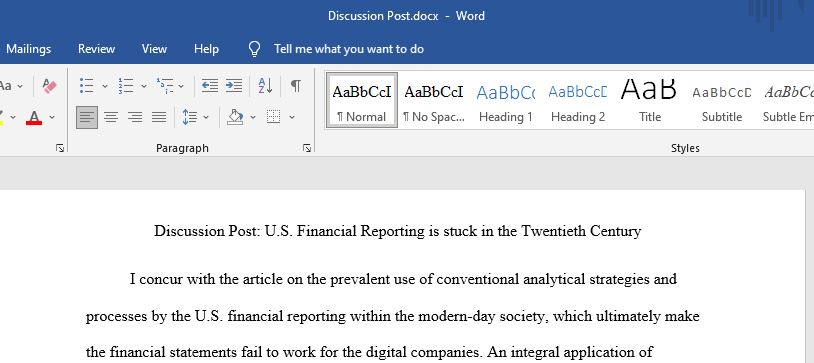The image size is (814, 363).
Task: Apply numbered list formatting
Action: [126, 86]
